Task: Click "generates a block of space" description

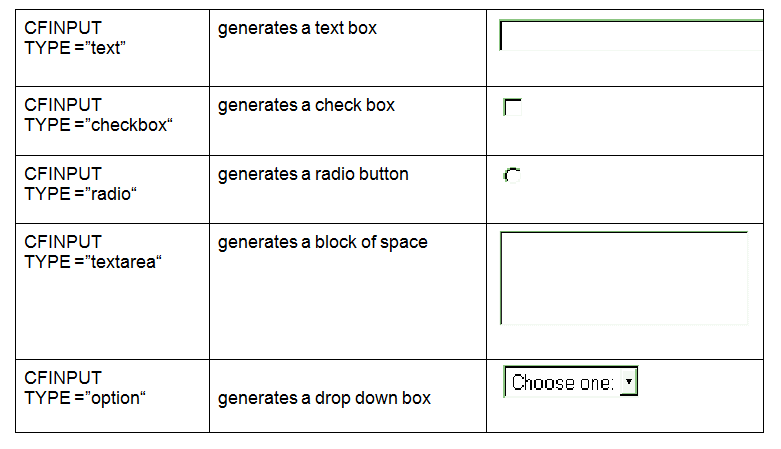Action: pos(322,242)
